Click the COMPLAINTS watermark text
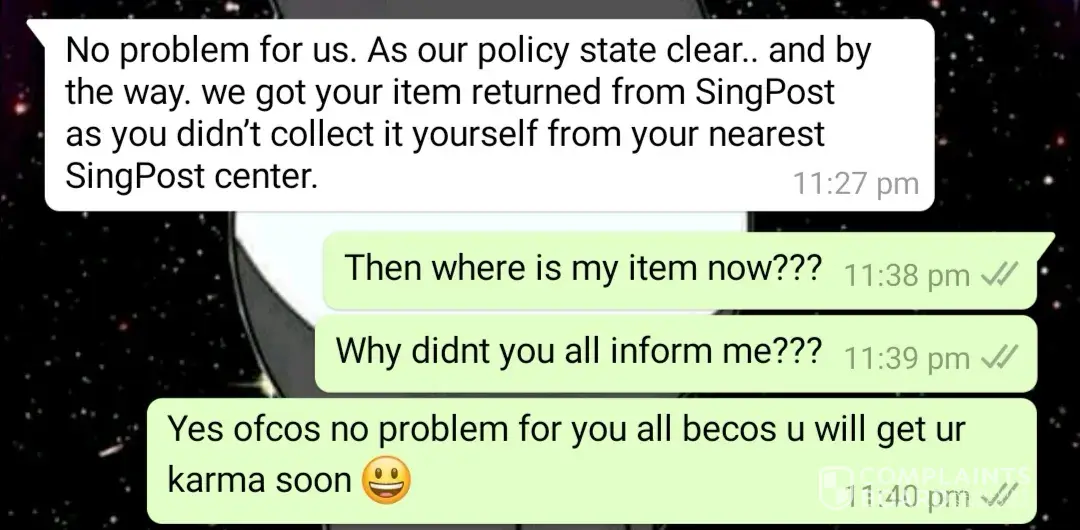The height and width of the screenshot is (530, 1080). (944, 476)
